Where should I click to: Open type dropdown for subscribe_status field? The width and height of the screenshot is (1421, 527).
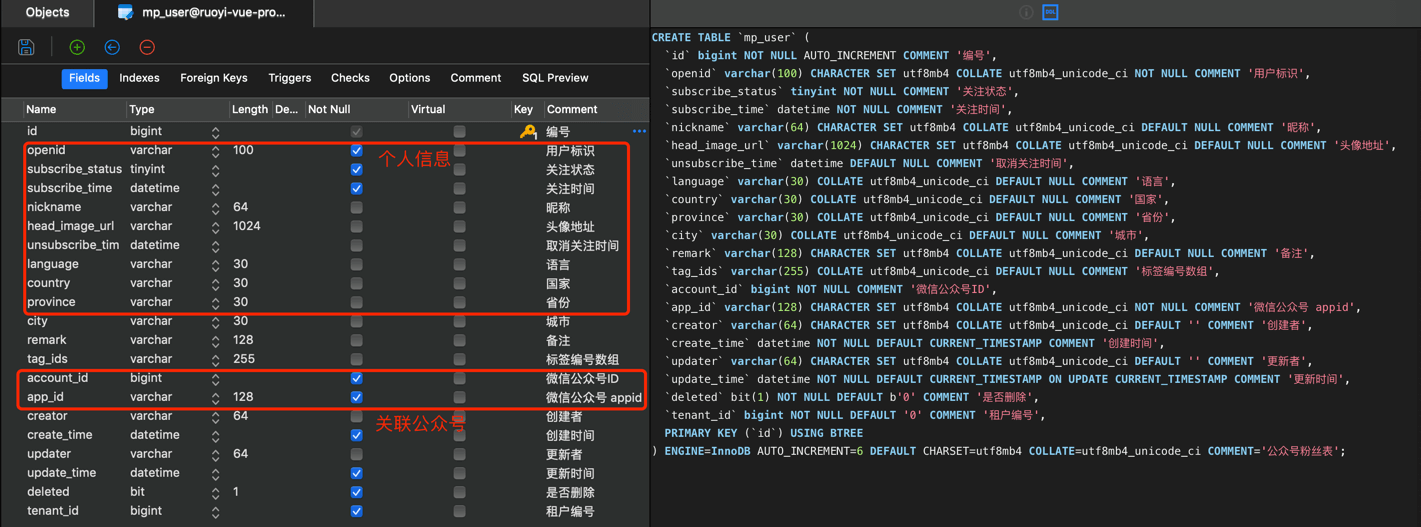(215, 170)
